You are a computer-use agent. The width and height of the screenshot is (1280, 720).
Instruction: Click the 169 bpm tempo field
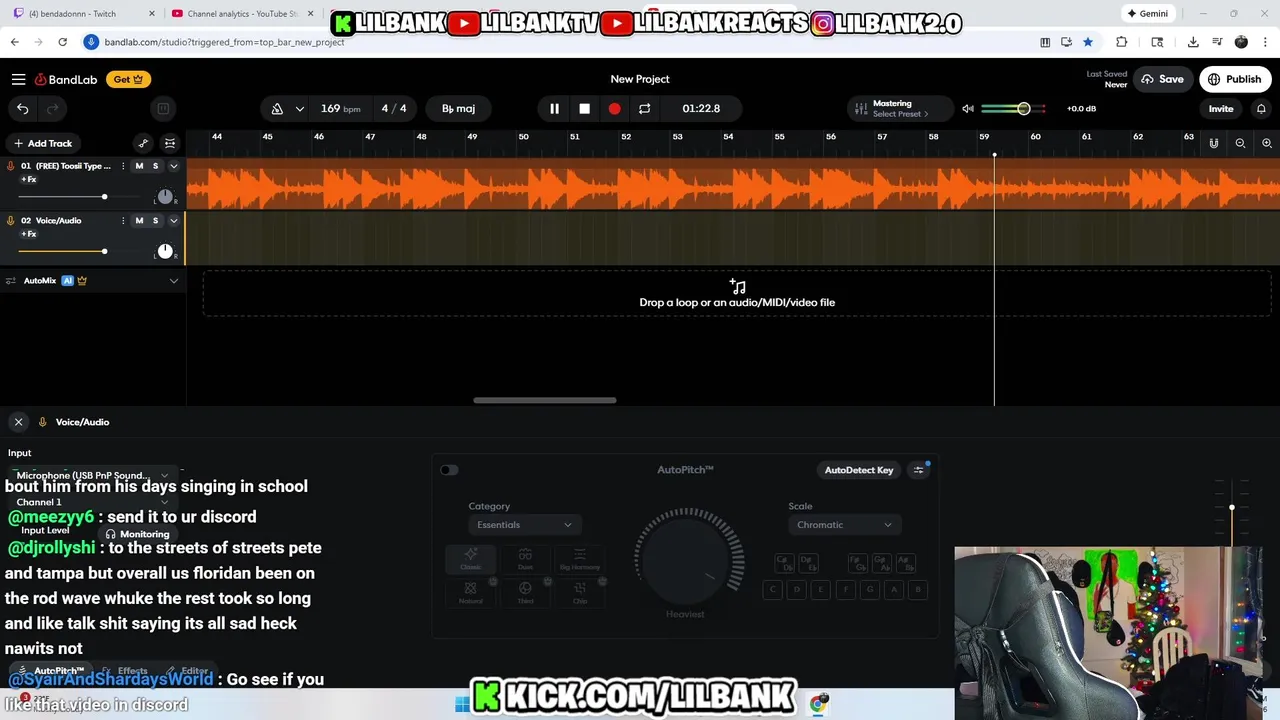(x=340, y=108)
